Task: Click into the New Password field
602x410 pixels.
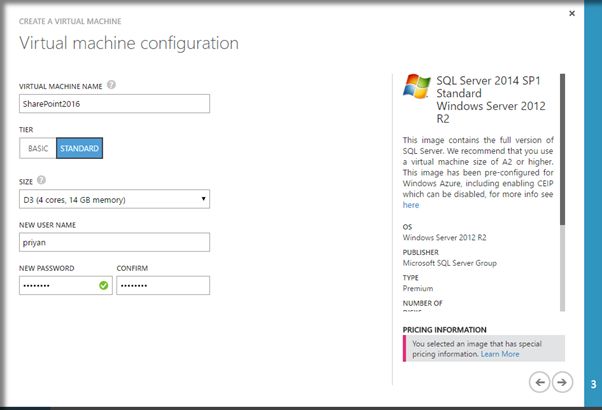Action: pos(56,285)
